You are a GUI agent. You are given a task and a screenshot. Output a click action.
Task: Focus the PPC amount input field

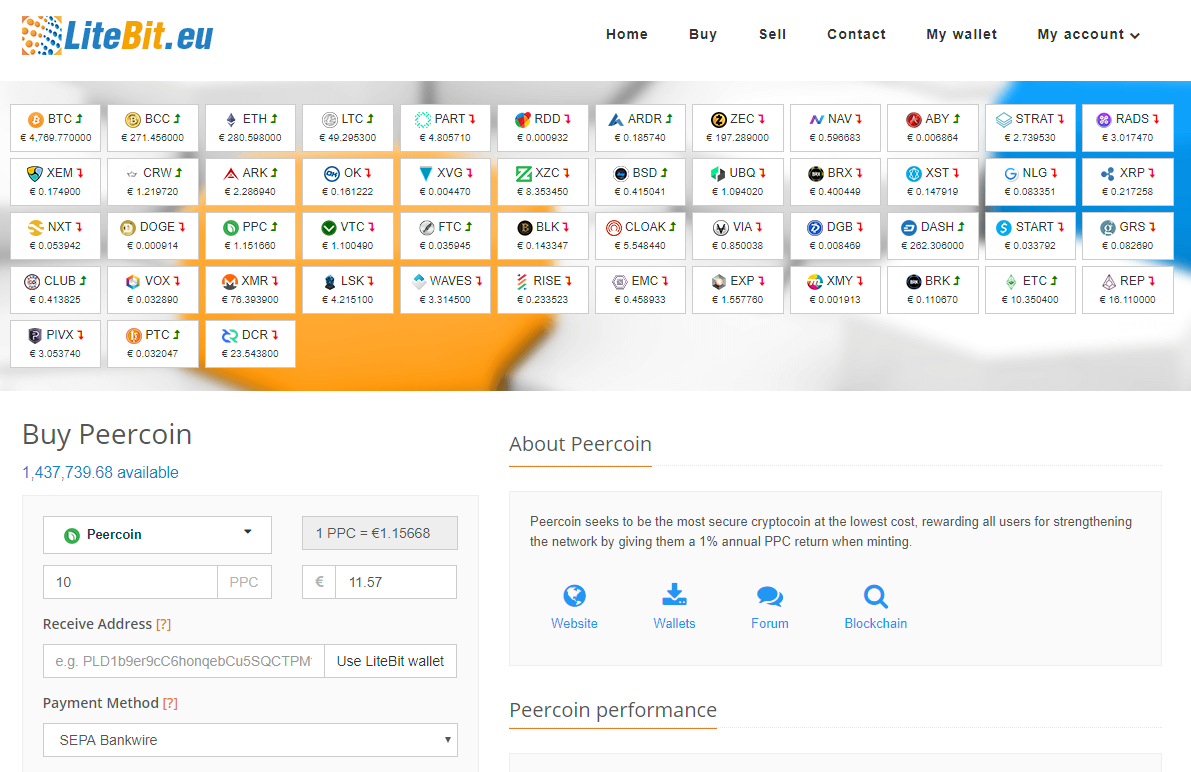(131, 582)
